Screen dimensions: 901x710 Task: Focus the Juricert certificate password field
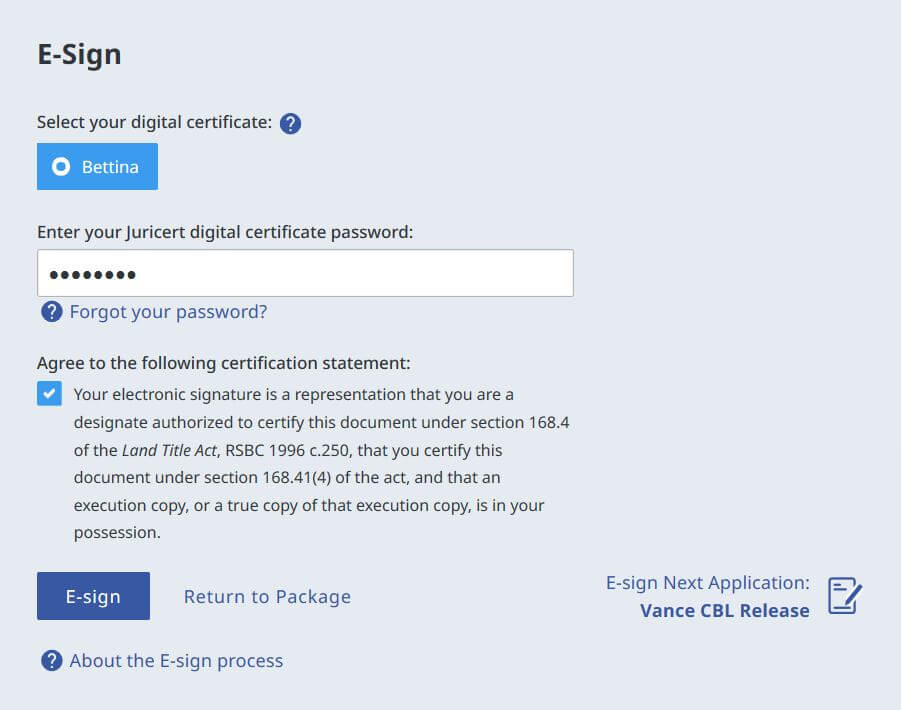(x=305, y=273)
